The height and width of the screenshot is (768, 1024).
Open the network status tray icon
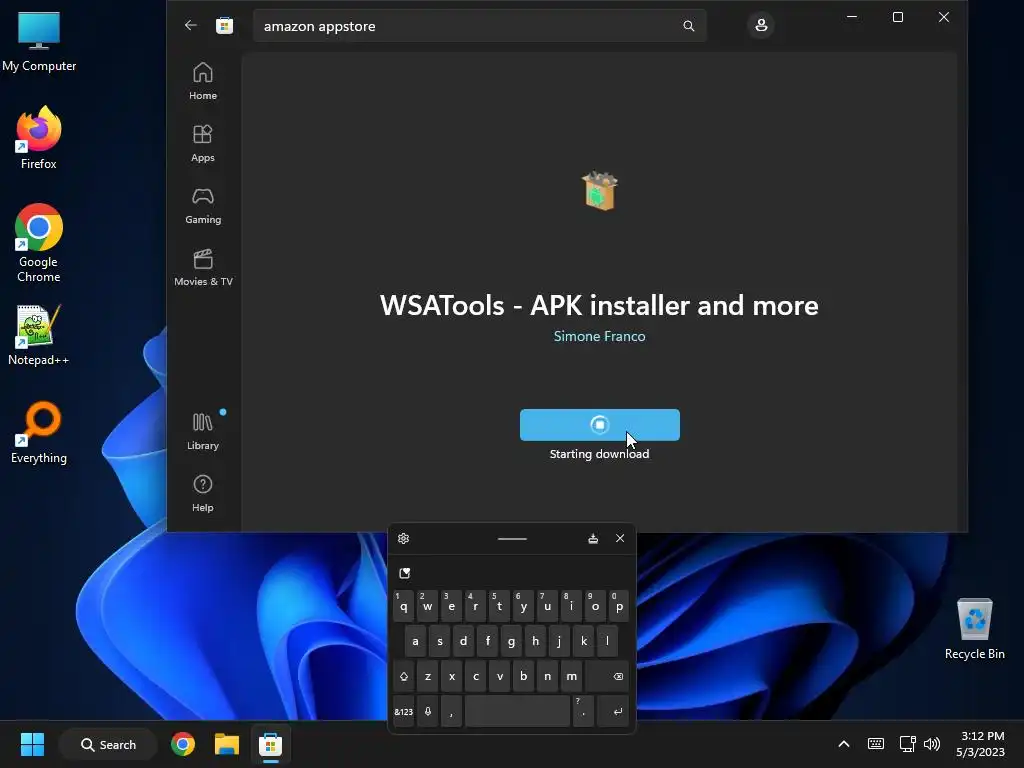click(x=907, y=744)
